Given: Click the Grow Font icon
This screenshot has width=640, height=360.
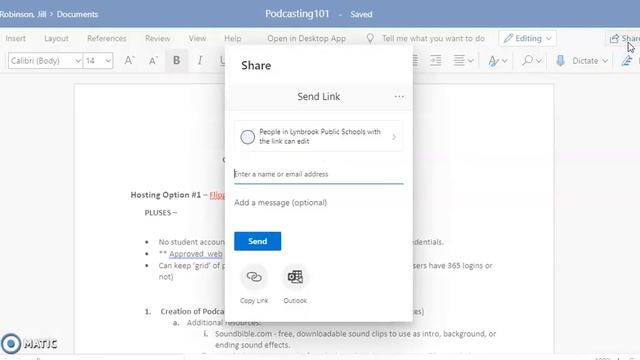Looking at the screenshot, I should (x=129, y=60).
